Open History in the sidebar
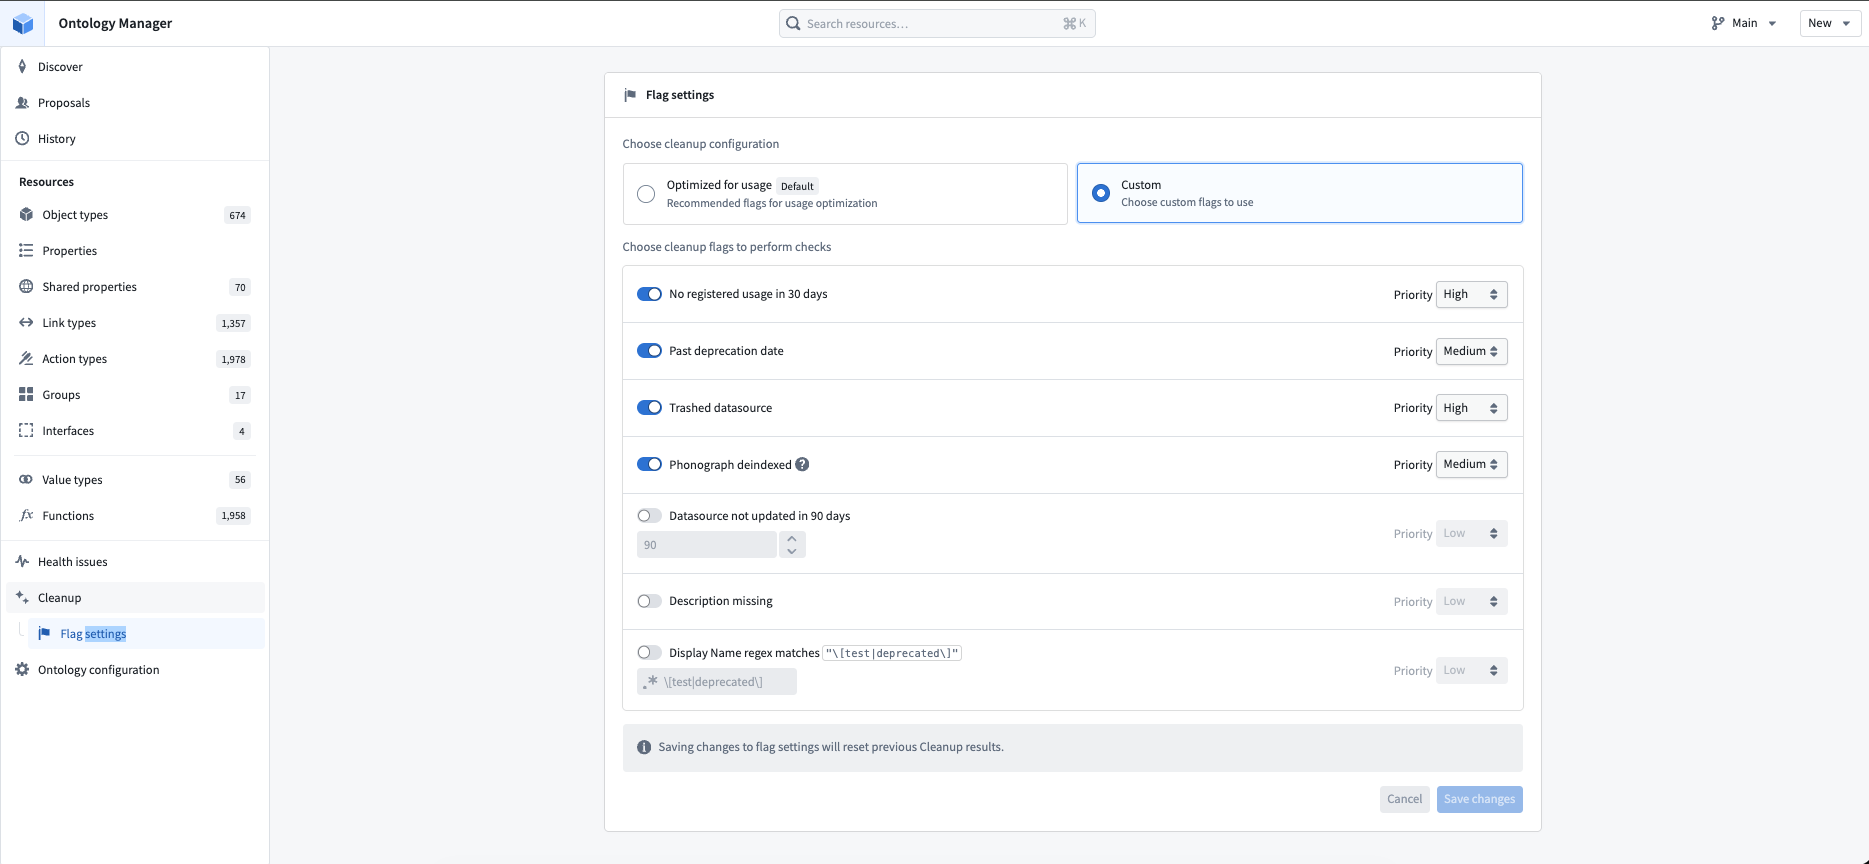This screenshot has width=1869, height=864. click(135, 139)
